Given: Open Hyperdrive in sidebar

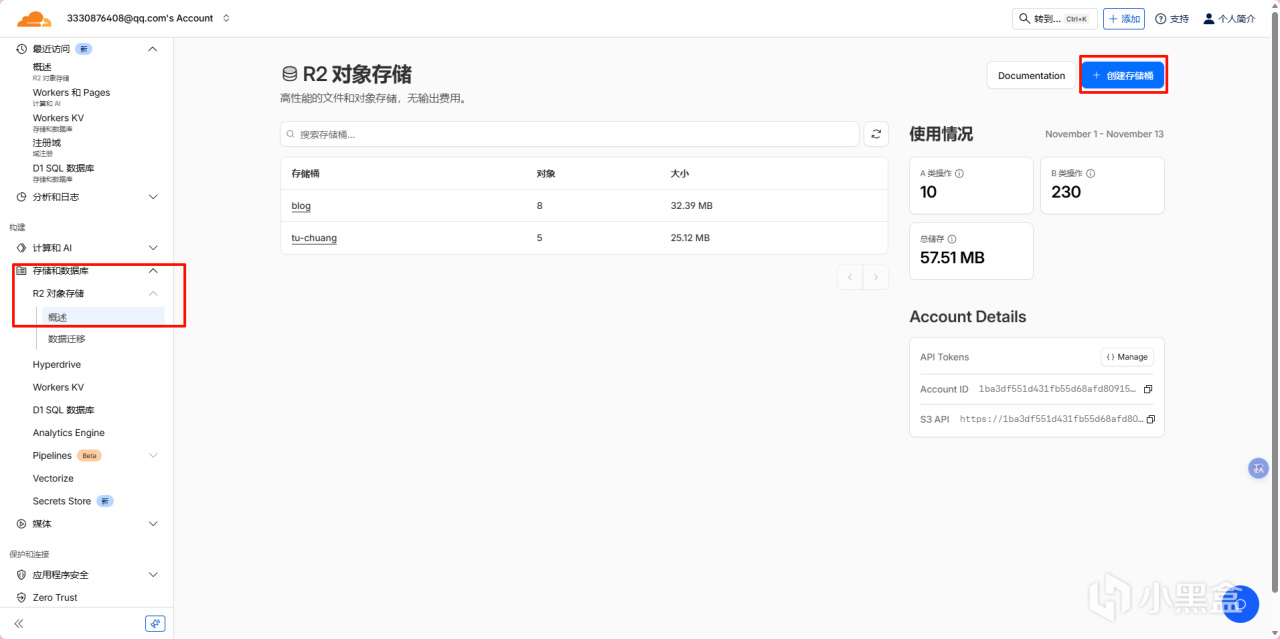Looking at the screenshot, I should (x=57, y=365).
